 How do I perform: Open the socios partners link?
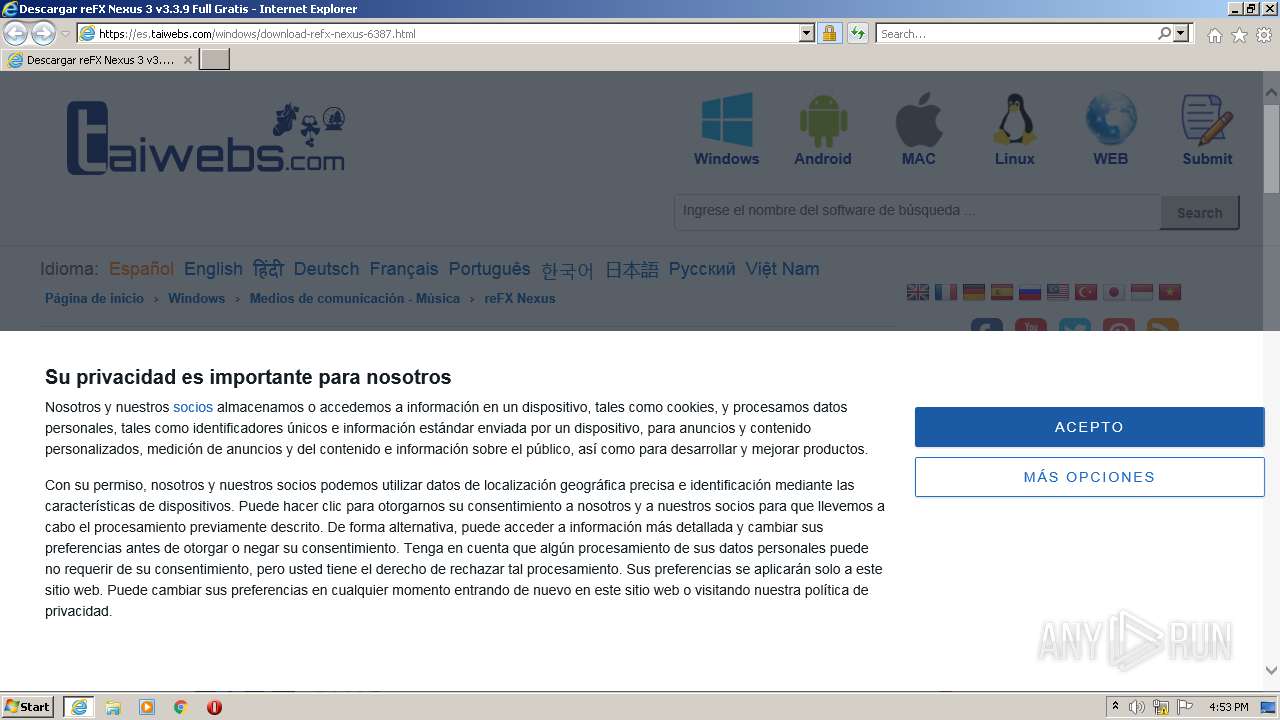[193, 407]
